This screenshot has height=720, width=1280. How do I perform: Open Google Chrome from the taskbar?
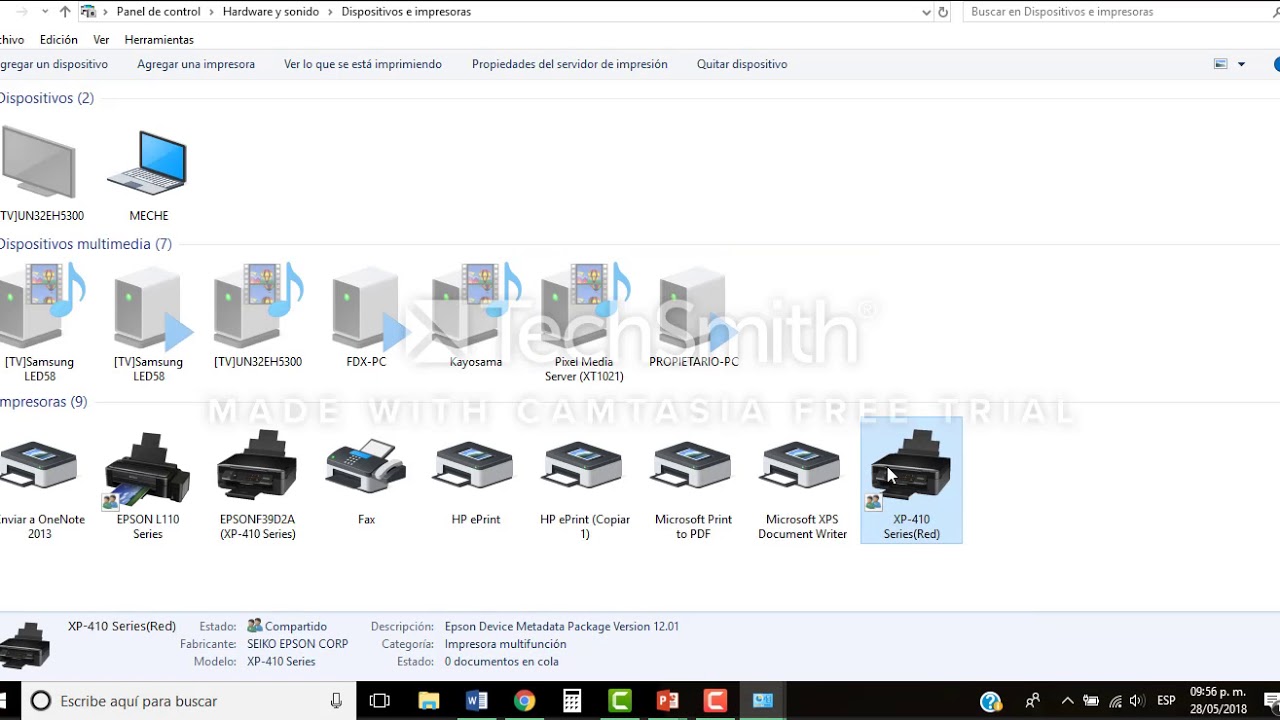[x=524, y=701]
